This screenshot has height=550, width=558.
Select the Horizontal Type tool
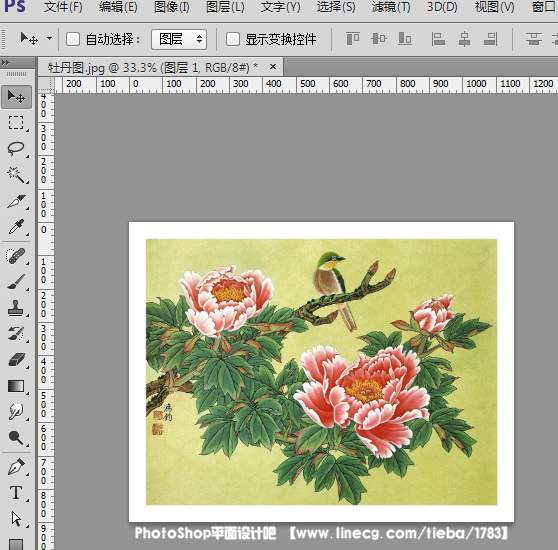pyautogui.click(x=16, y=493)
